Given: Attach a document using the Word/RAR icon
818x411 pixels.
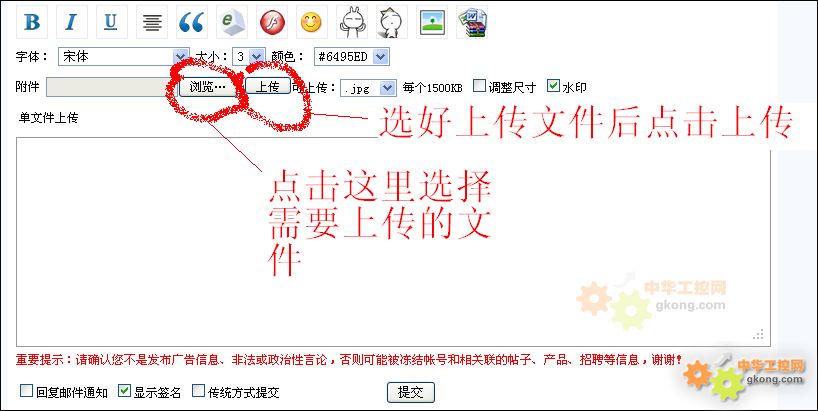Looking at the screenshot, I should click(x=472, y=22).
